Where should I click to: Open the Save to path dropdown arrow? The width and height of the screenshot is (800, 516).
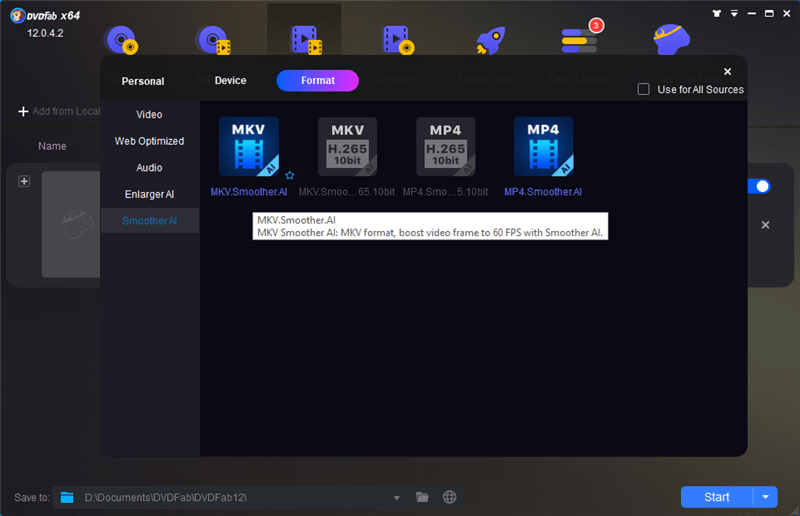click(396, 498)
